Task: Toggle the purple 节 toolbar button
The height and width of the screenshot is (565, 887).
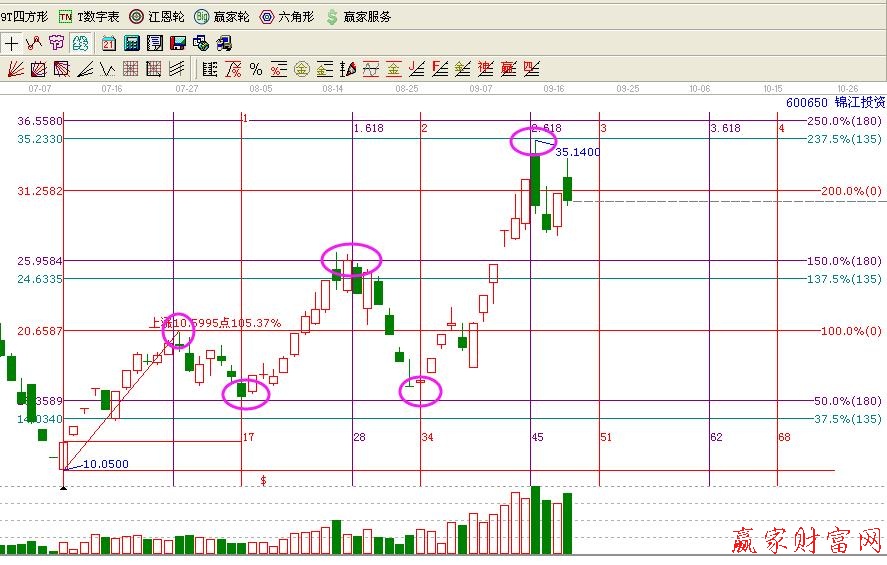Action: 56,43
